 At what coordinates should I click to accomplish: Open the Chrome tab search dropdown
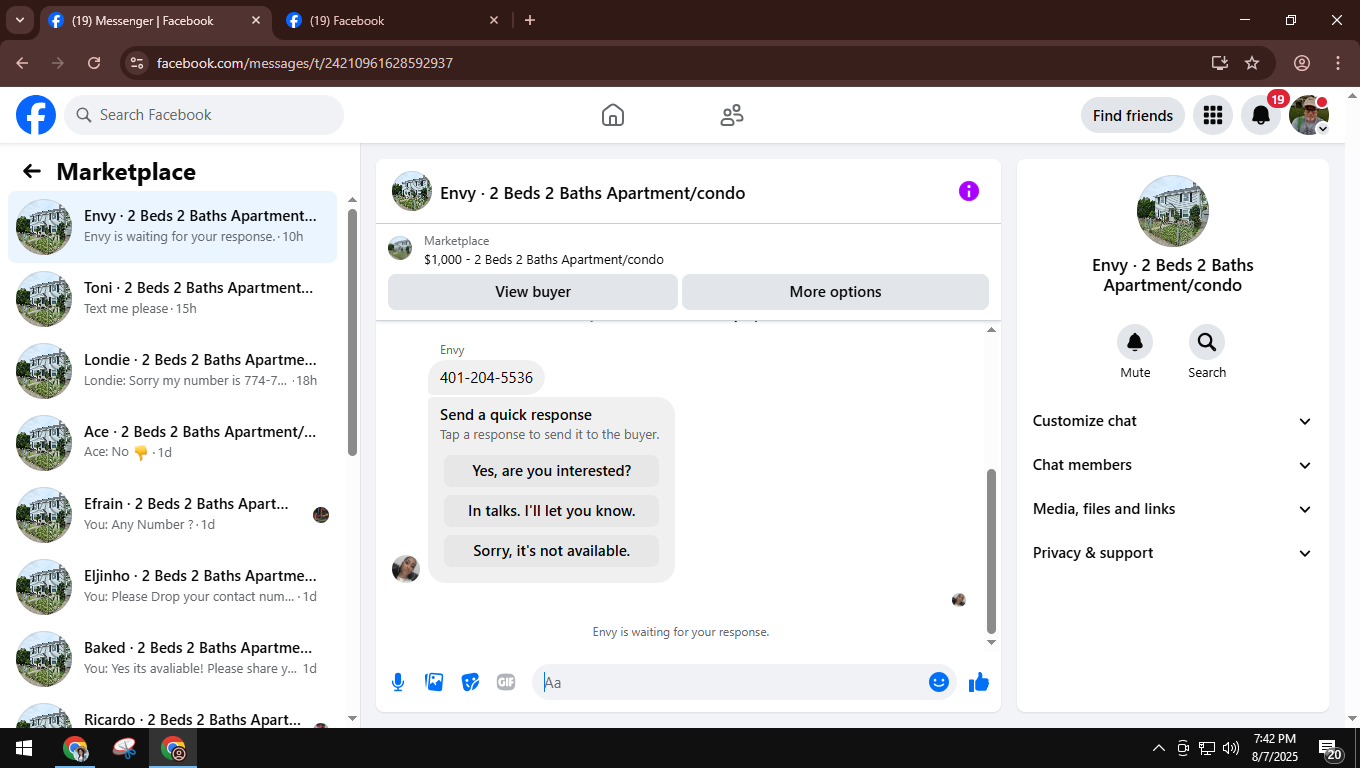click(19, 20)
